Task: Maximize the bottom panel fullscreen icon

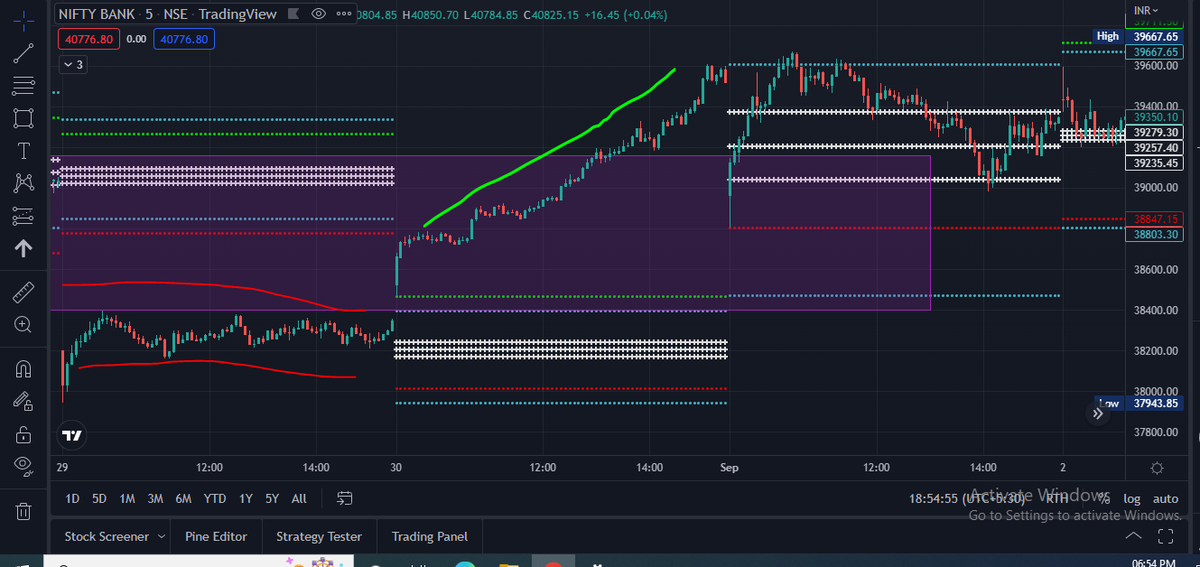Action: [1164, 536]
